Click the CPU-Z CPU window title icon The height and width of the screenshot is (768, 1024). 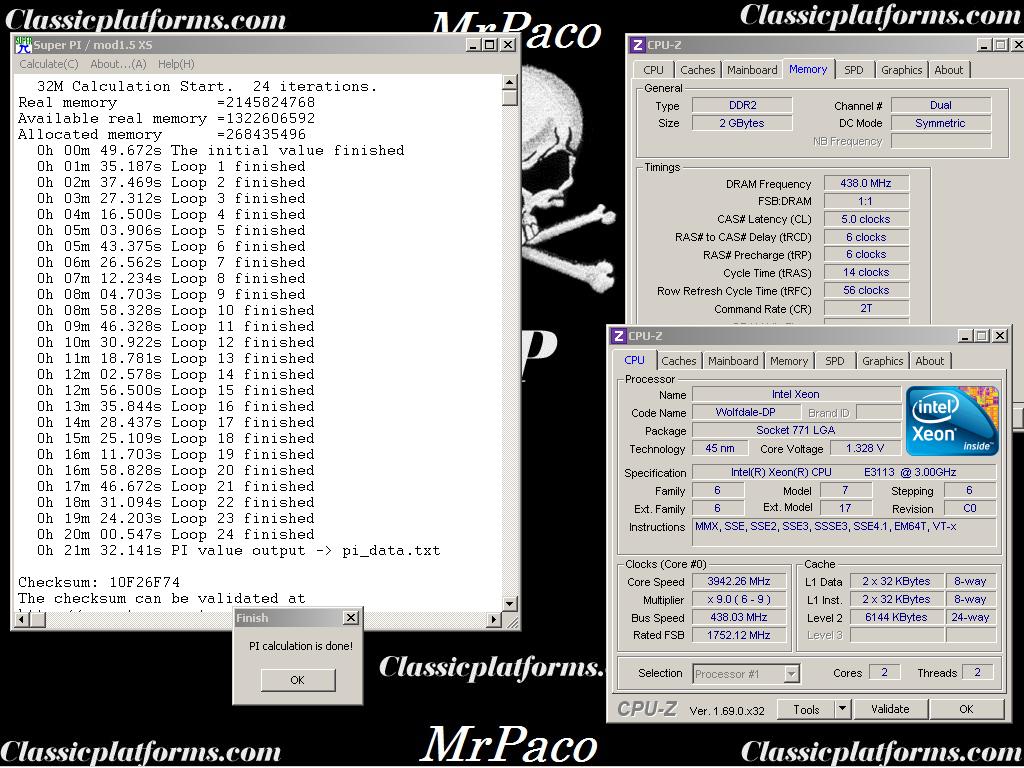[x=618, y=336]
